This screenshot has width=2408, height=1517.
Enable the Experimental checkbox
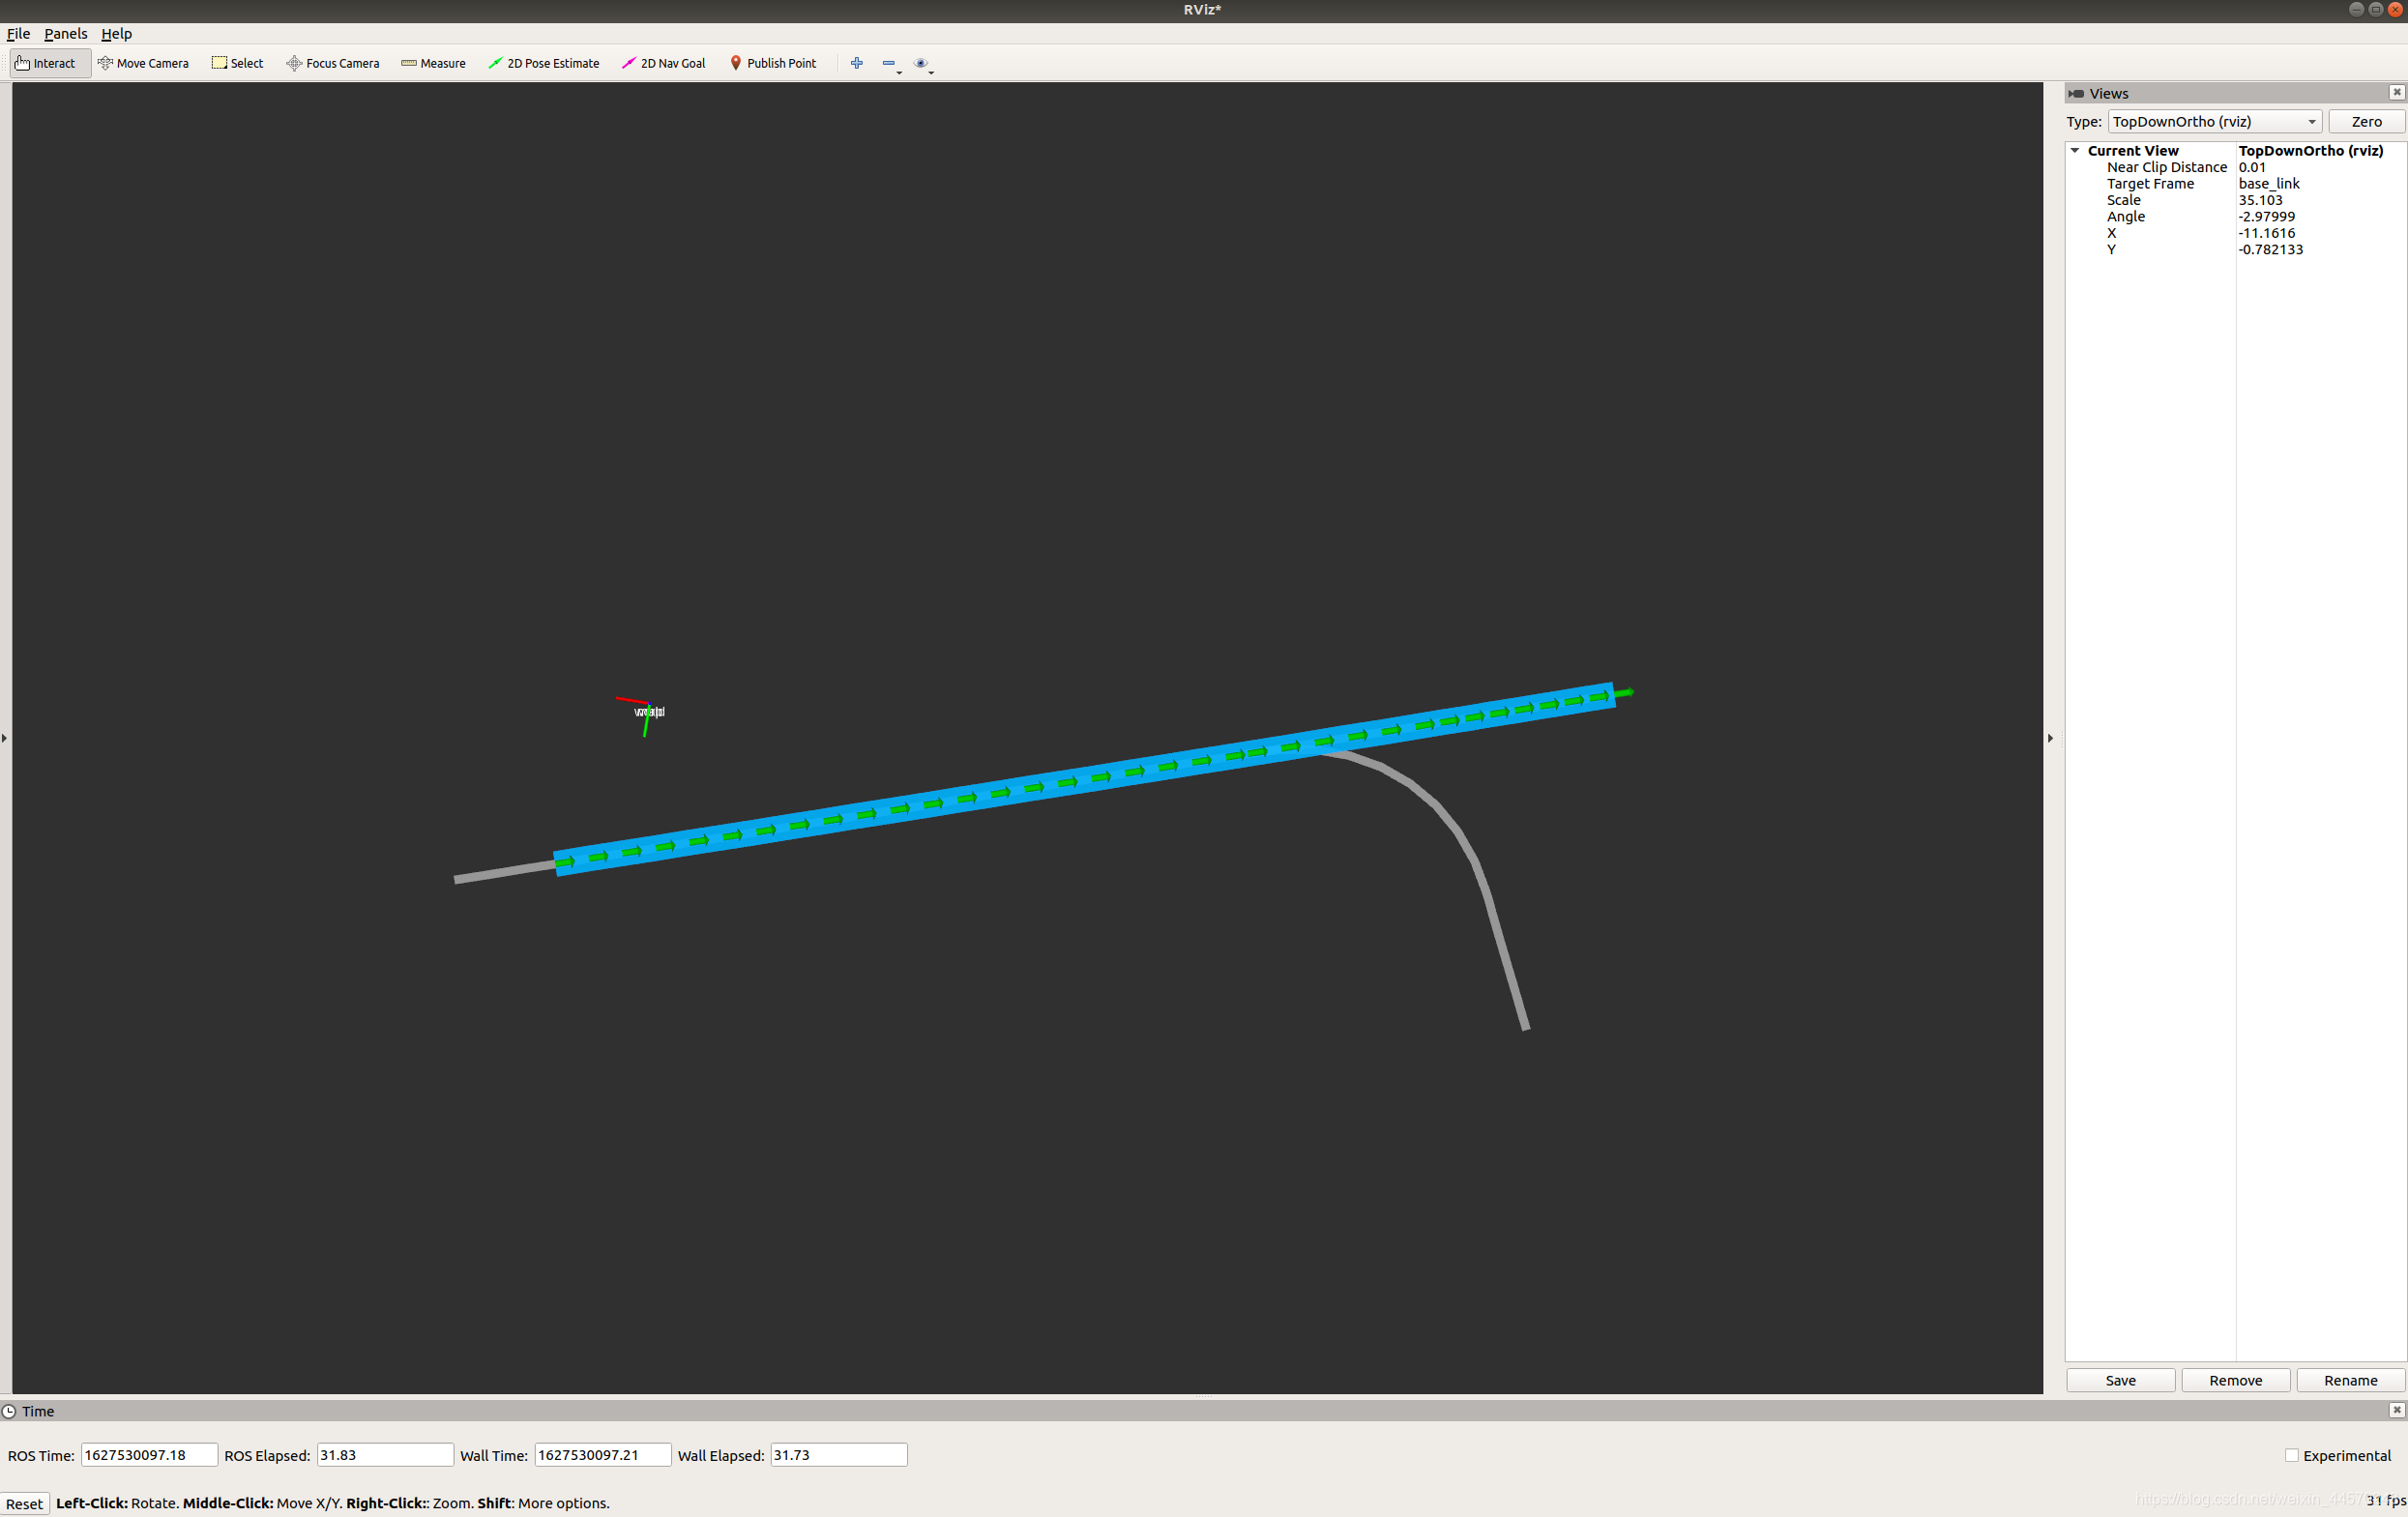pos(2291,1455)
